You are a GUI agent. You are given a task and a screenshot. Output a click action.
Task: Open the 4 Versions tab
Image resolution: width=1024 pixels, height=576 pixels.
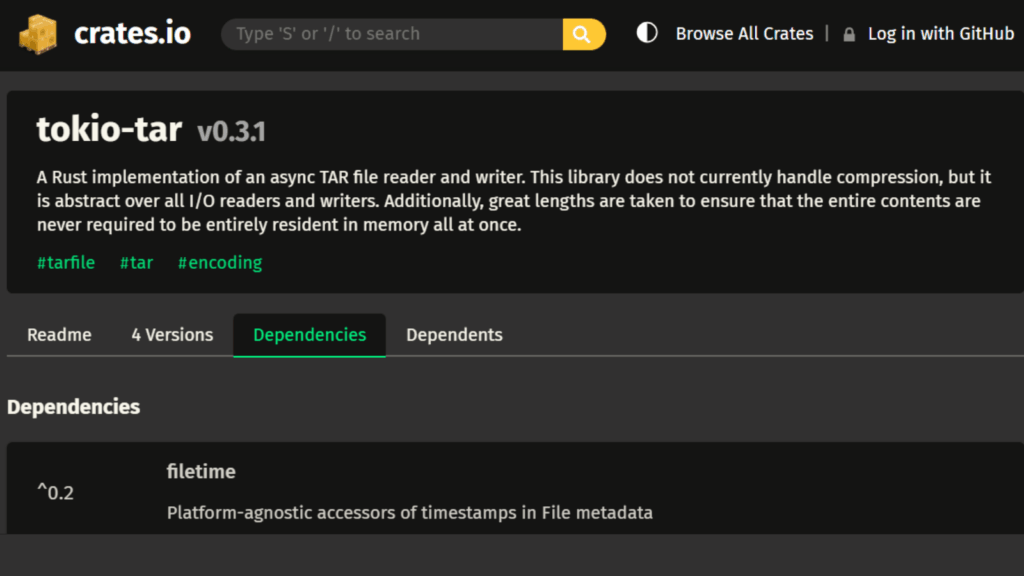[x=172, y=335]
